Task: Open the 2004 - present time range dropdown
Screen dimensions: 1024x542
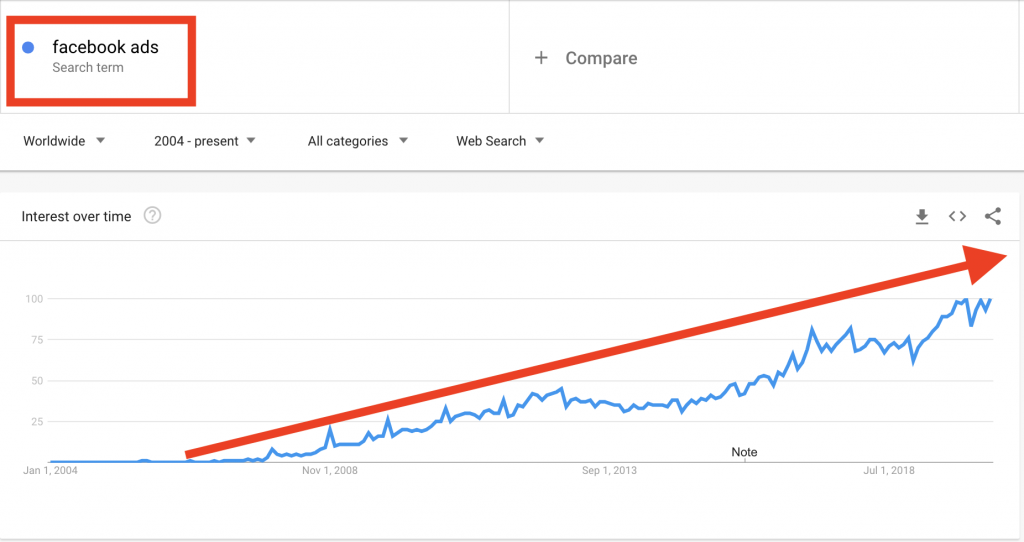Action: (204, 141)
